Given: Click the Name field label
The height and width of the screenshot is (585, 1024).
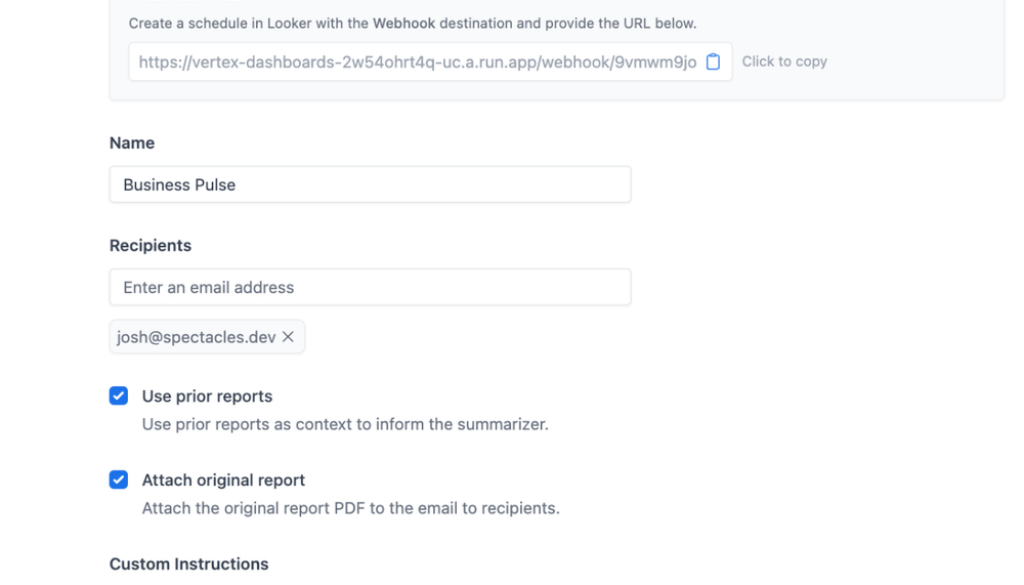Looking at the screenshot, I should point(132,143).
